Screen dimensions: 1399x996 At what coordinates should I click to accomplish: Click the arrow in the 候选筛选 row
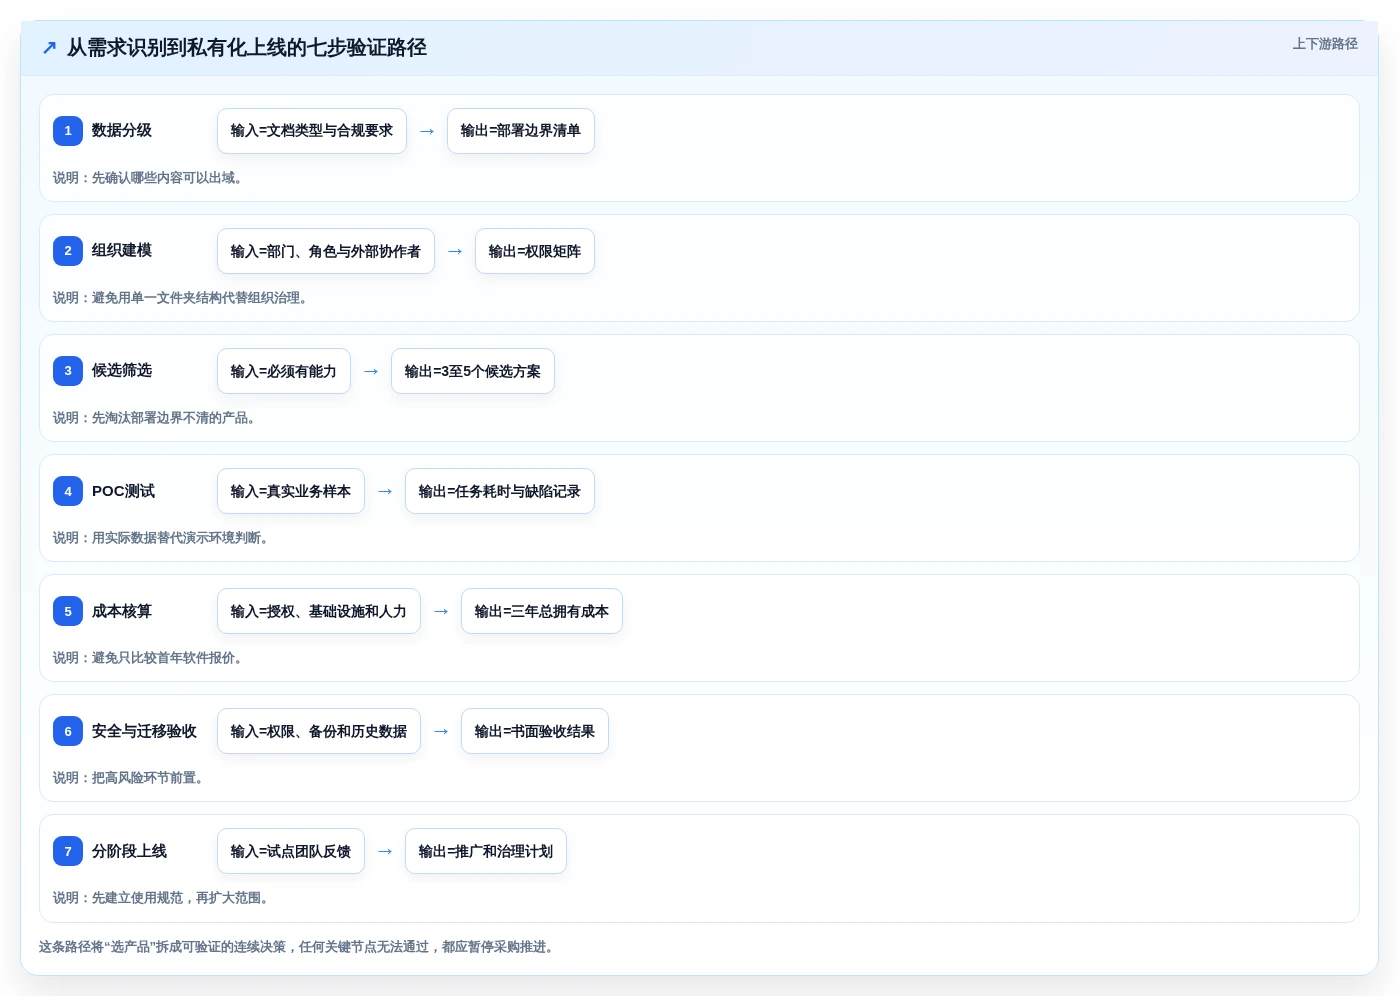(x=371, y=371)
